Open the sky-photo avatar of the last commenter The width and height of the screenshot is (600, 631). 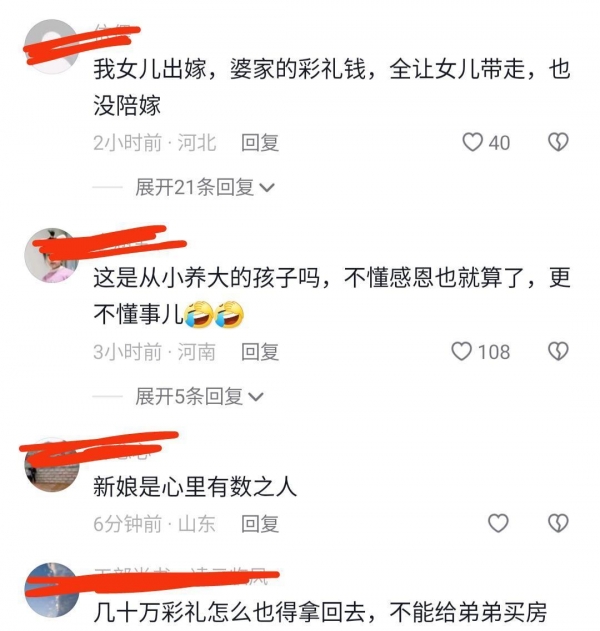(51, 590)
